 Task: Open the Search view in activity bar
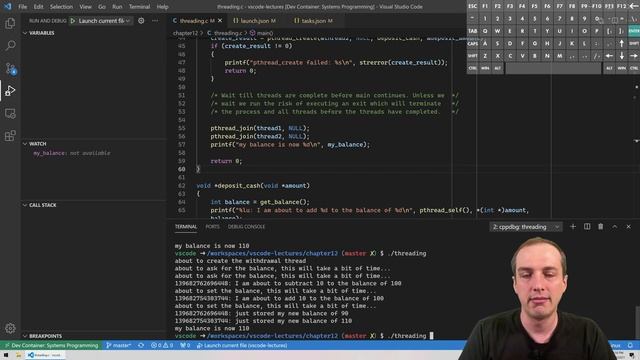[10, 45]
